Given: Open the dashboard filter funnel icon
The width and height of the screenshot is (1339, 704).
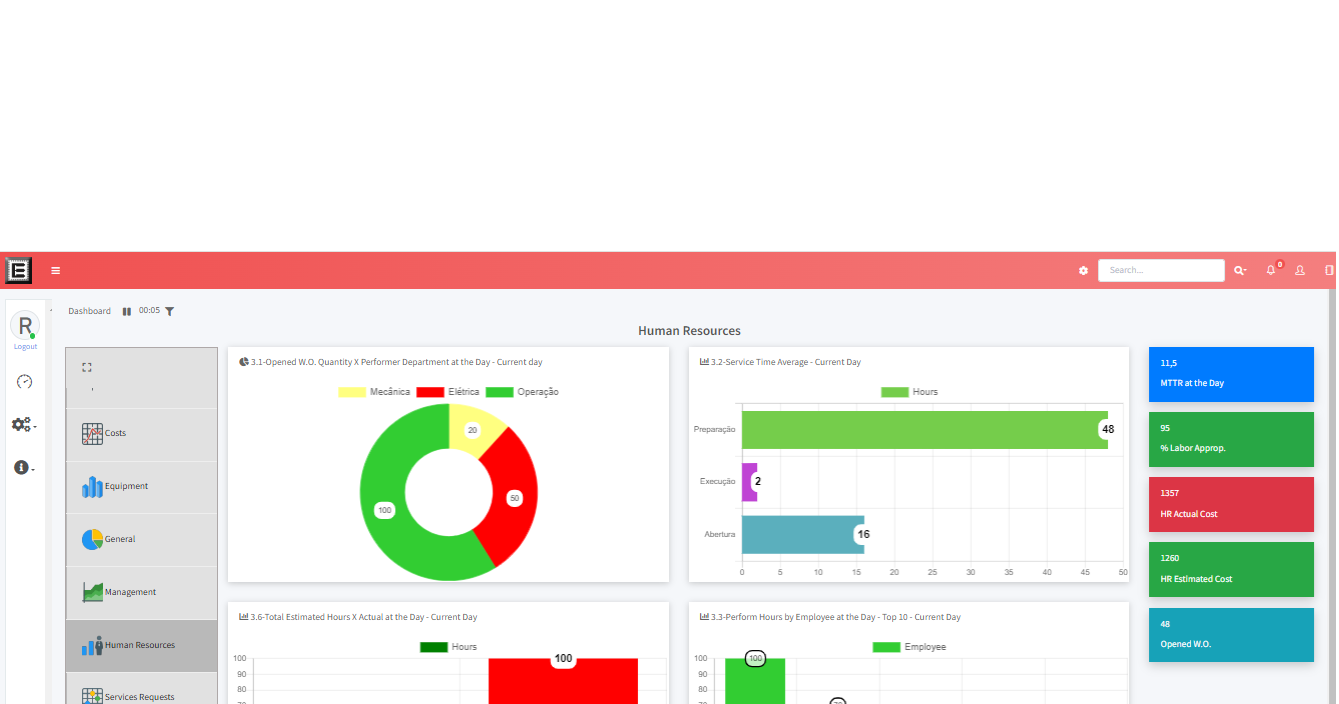Looking at the screenshot, I should (x=169, y=310).
